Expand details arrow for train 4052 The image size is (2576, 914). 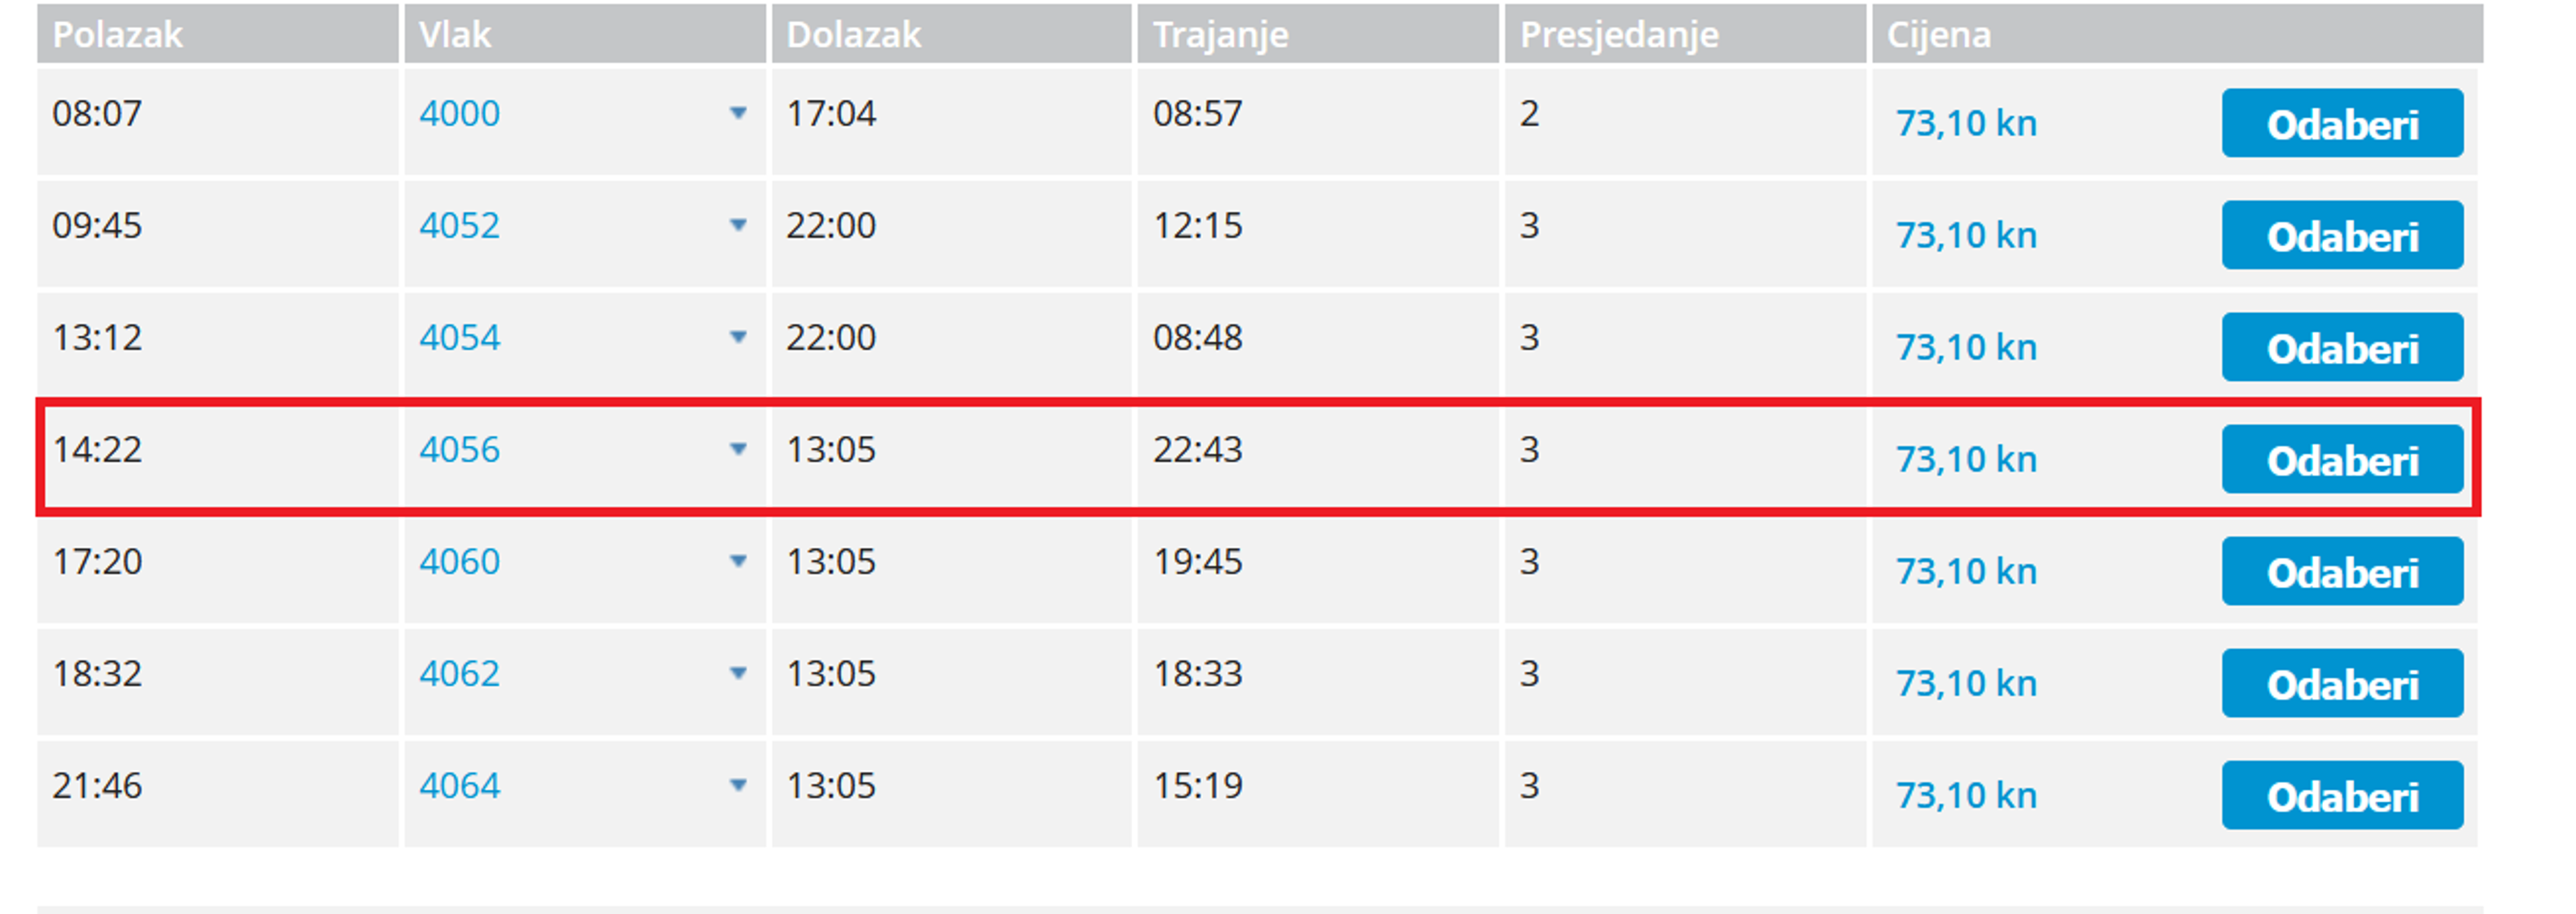pos(738,225)
